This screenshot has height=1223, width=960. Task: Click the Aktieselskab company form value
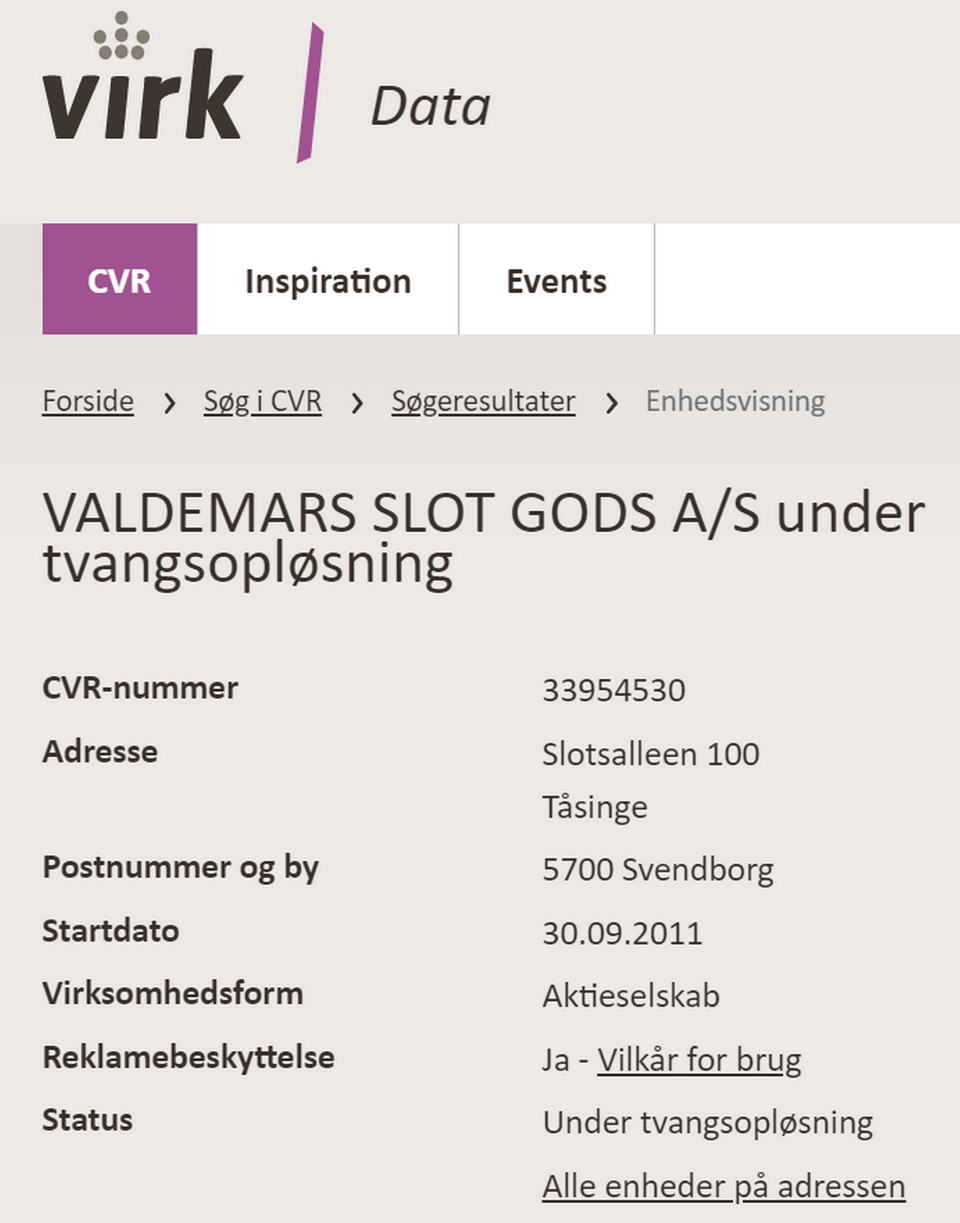(x=631, y=996)
